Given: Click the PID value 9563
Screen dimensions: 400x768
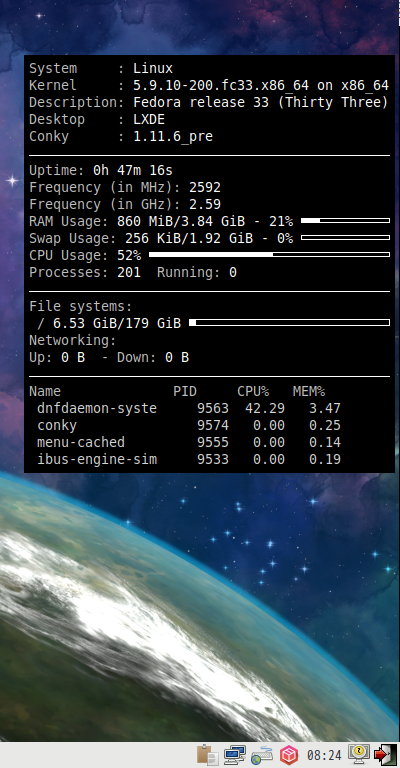Looking at the screenshot, I should pos(213,408).
